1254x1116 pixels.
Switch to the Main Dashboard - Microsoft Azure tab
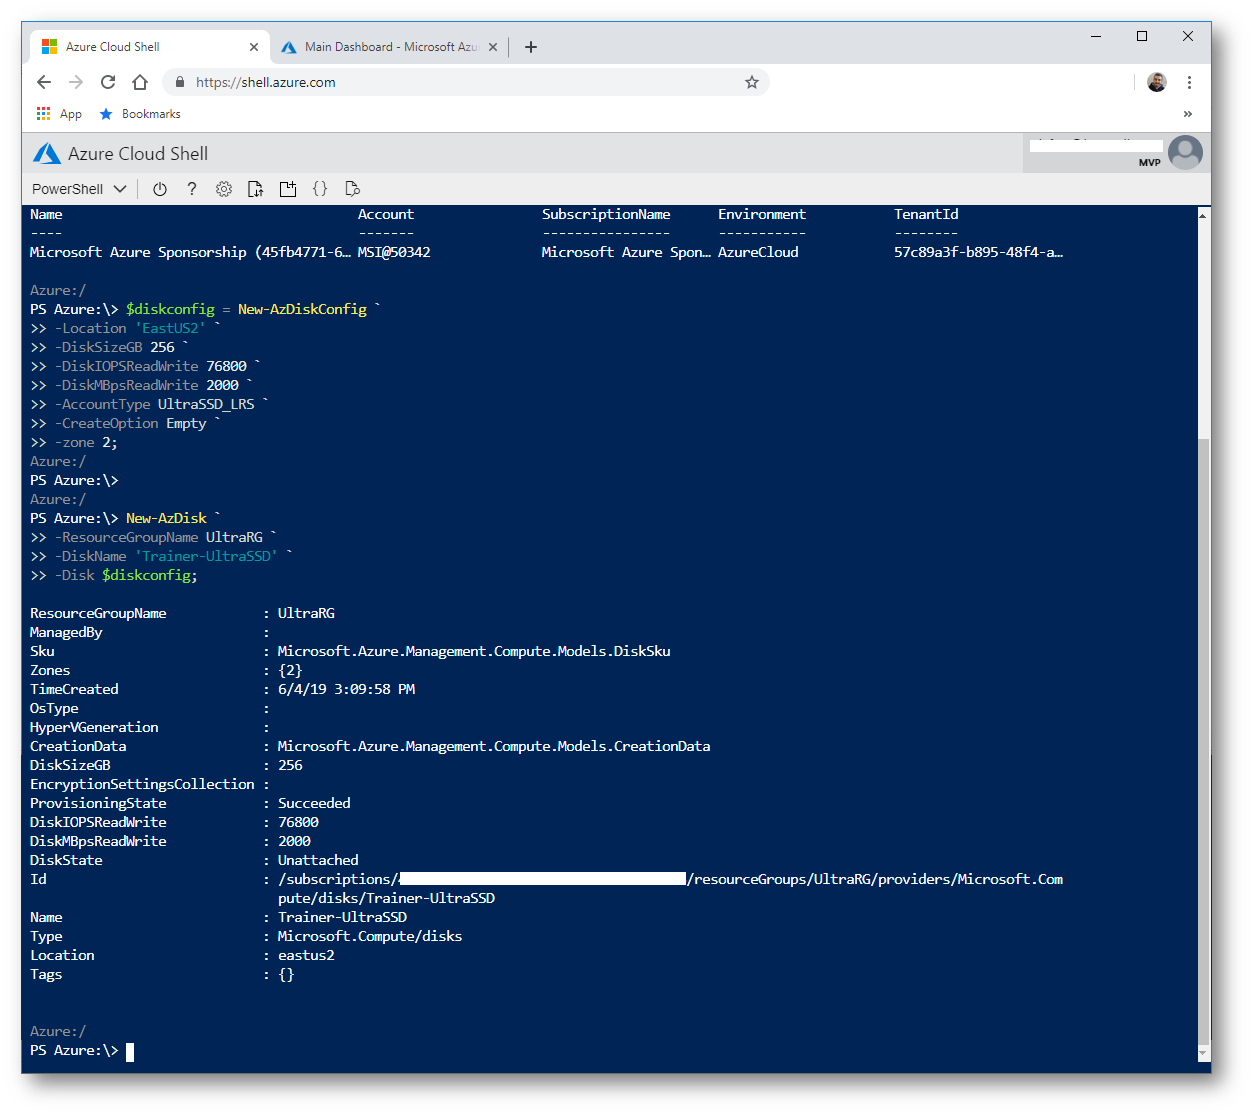(x=390, y=47)
